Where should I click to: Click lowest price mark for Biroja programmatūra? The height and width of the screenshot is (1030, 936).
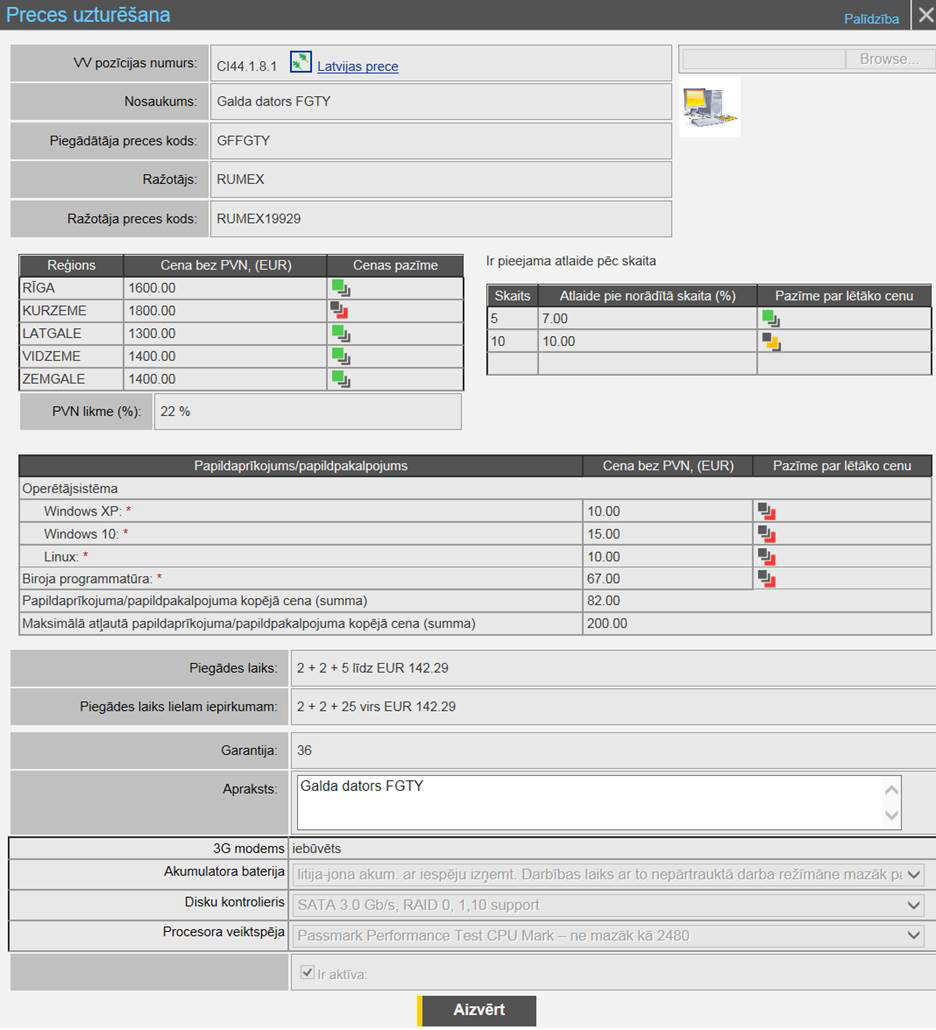click(x=767, y=578)
